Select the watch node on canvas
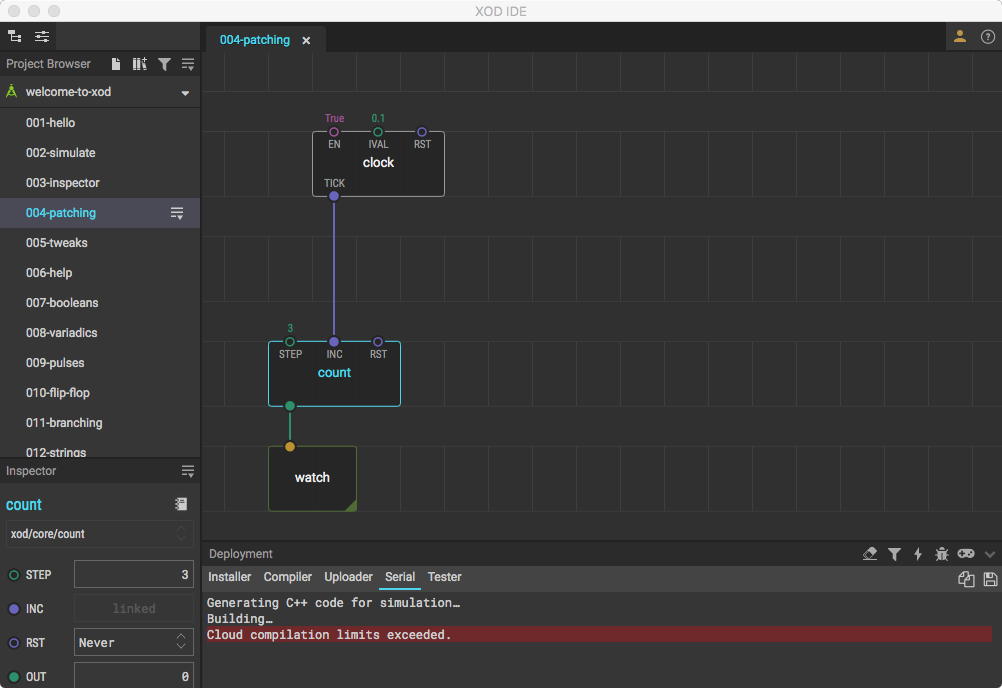This screenshot has height=688, width=1002. tap(312, 478)
